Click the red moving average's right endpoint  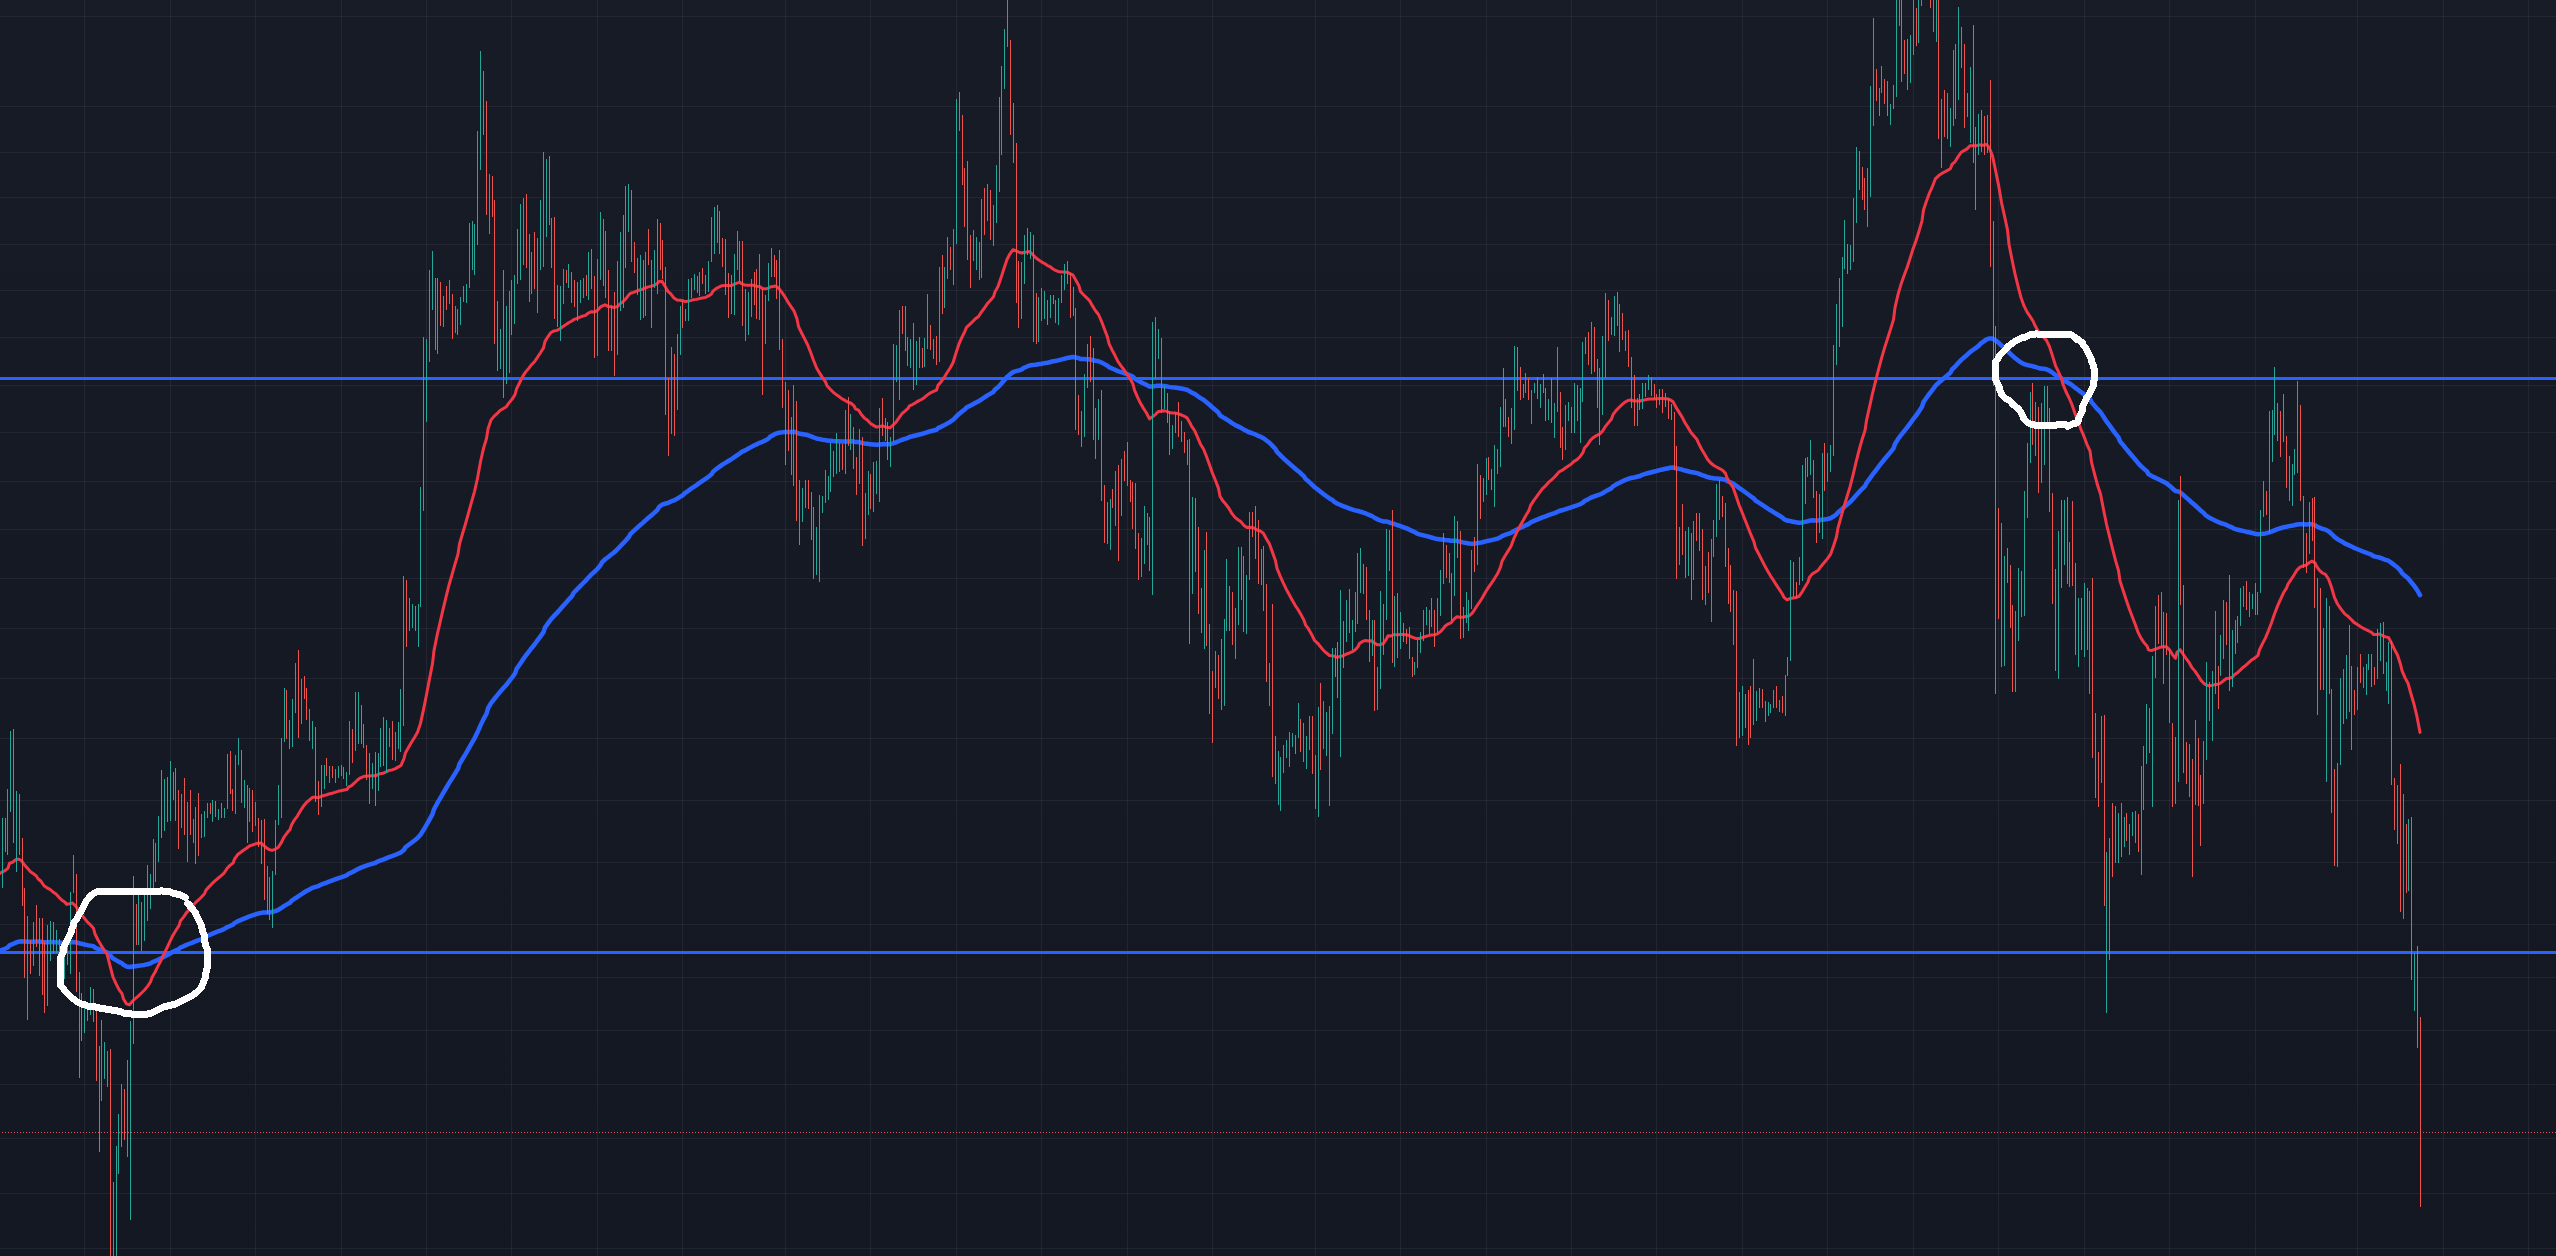point(2420,732)
